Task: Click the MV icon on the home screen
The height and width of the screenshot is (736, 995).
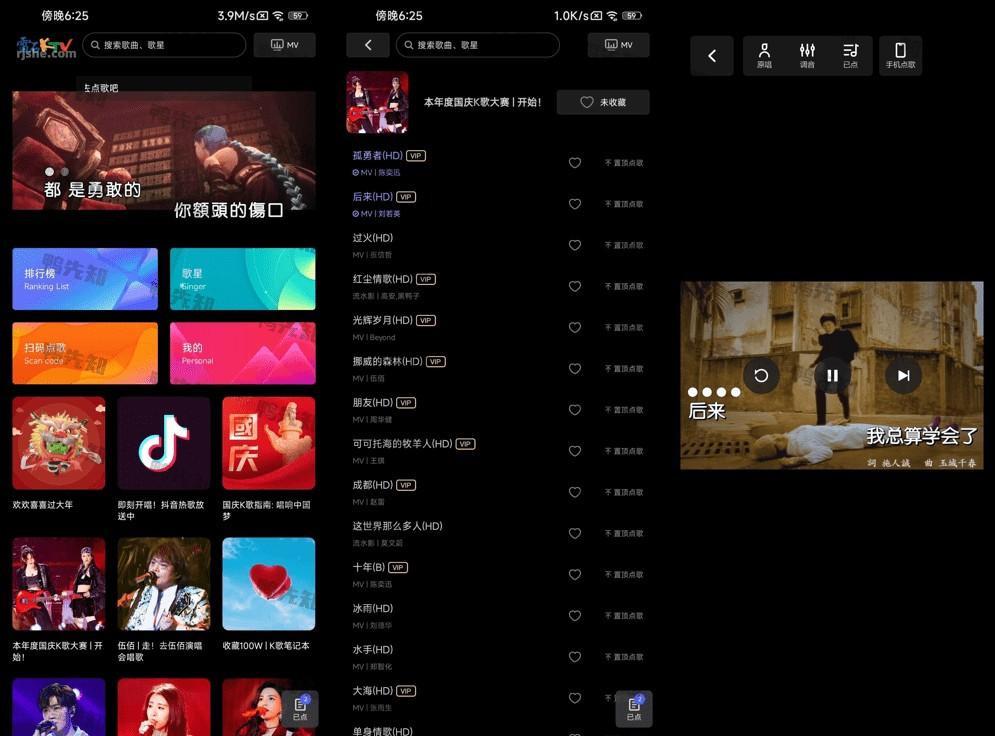Action: [x=285, y=44]
